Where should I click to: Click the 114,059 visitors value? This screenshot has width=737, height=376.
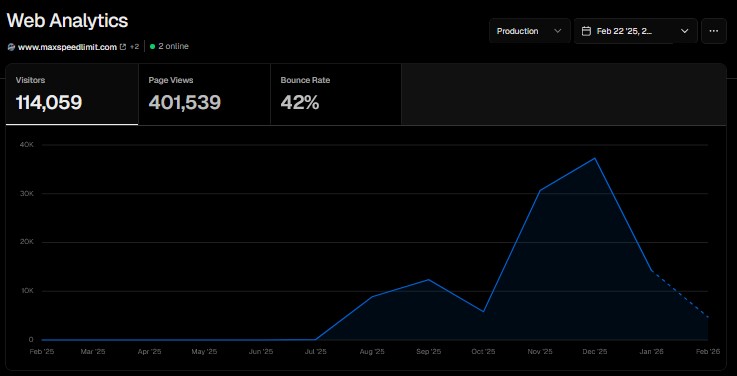49,102
